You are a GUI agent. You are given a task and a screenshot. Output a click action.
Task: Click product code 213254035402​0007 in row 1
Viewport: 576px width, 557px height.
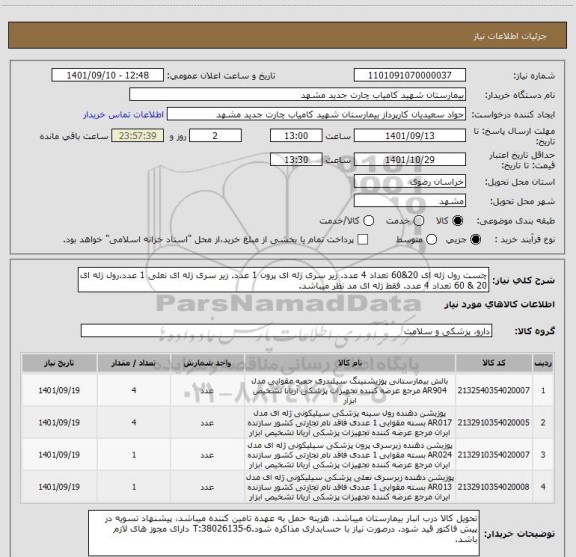493,390
